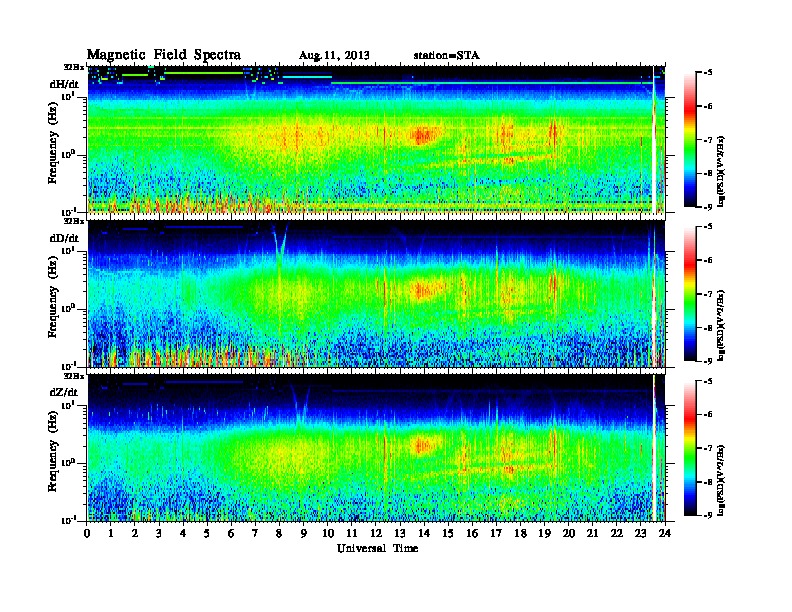792x612 pixels.
Task: Click hour 22 on Universal Time axis
Action: (x=617, y=533)
